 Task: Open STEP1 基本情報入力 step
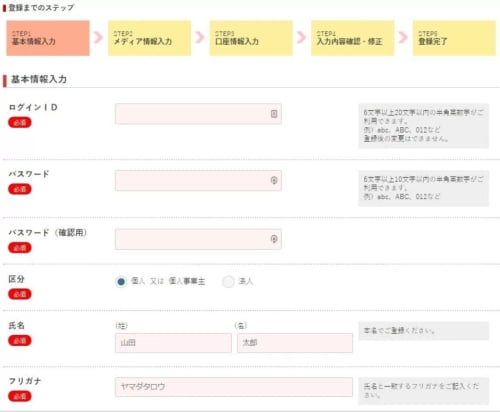[x=48, y=38]
